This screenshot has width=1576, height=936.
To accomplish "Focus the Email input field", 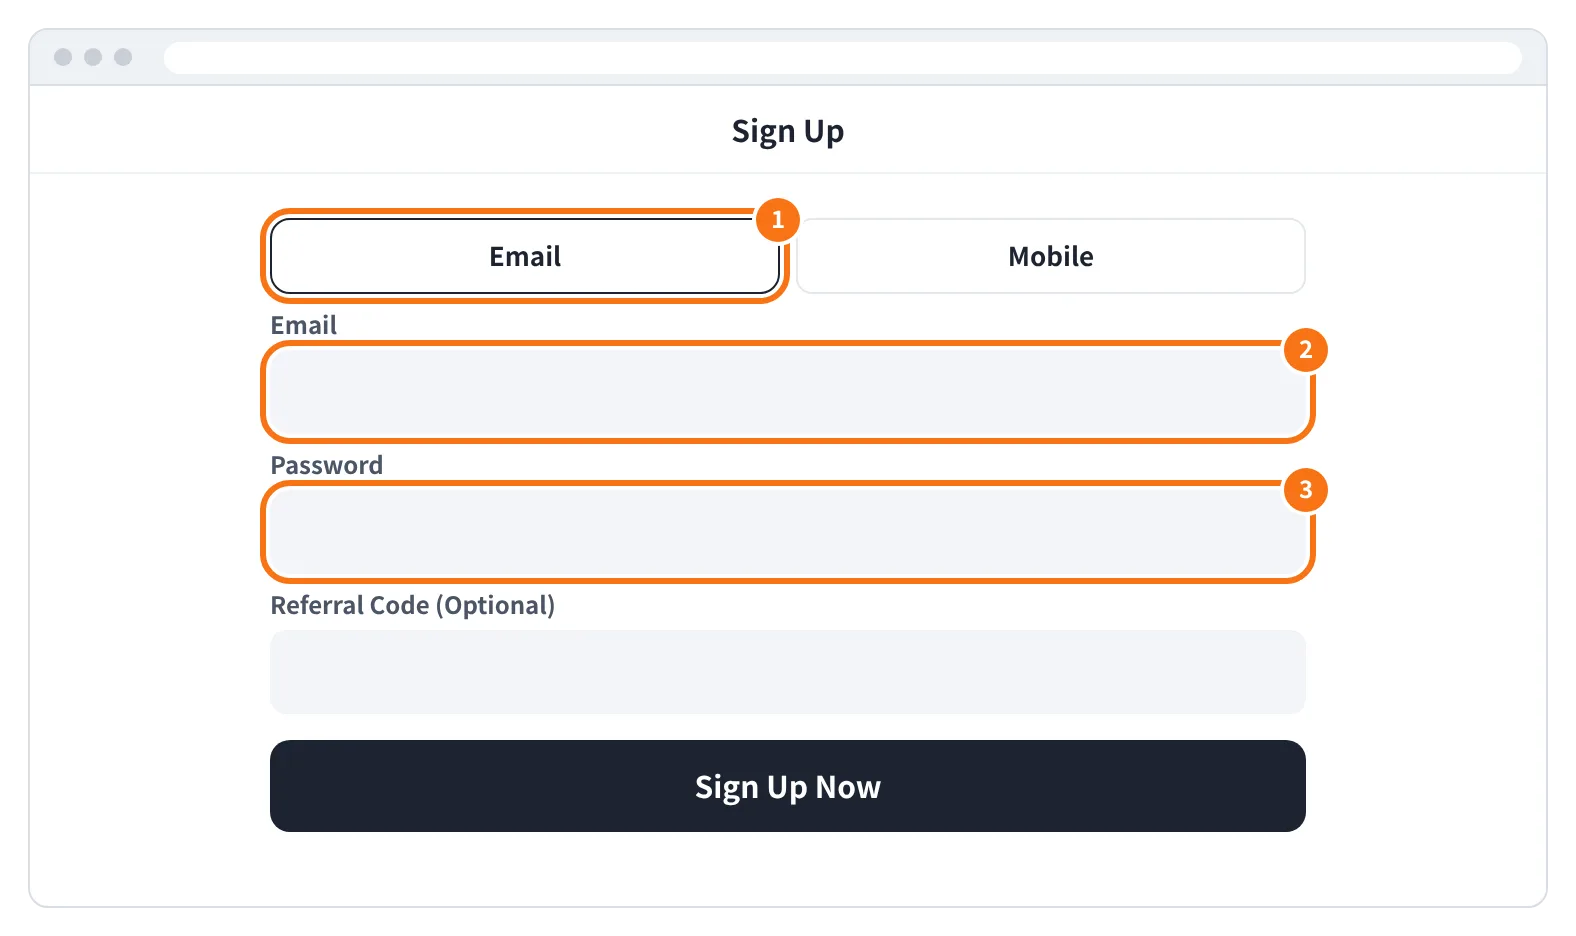I will point(788,392).
